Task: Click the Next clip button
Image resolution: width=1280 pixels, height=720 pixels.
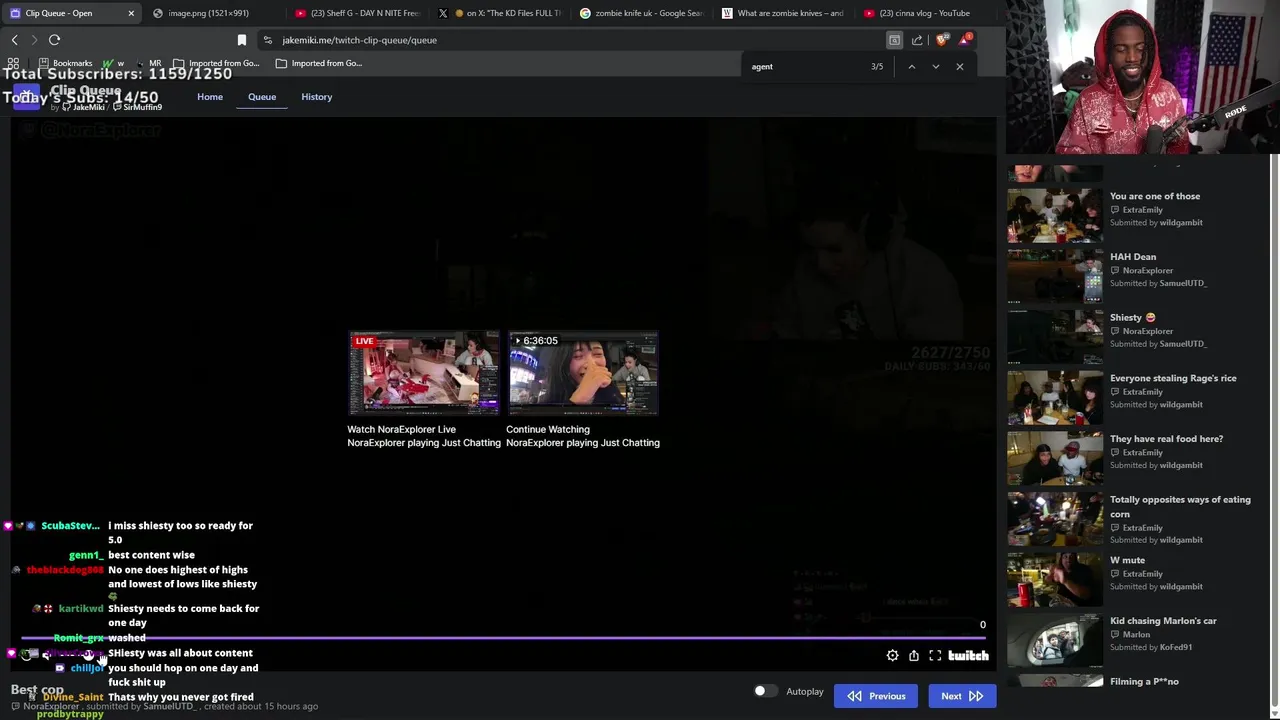Action: tap(962, 696)
